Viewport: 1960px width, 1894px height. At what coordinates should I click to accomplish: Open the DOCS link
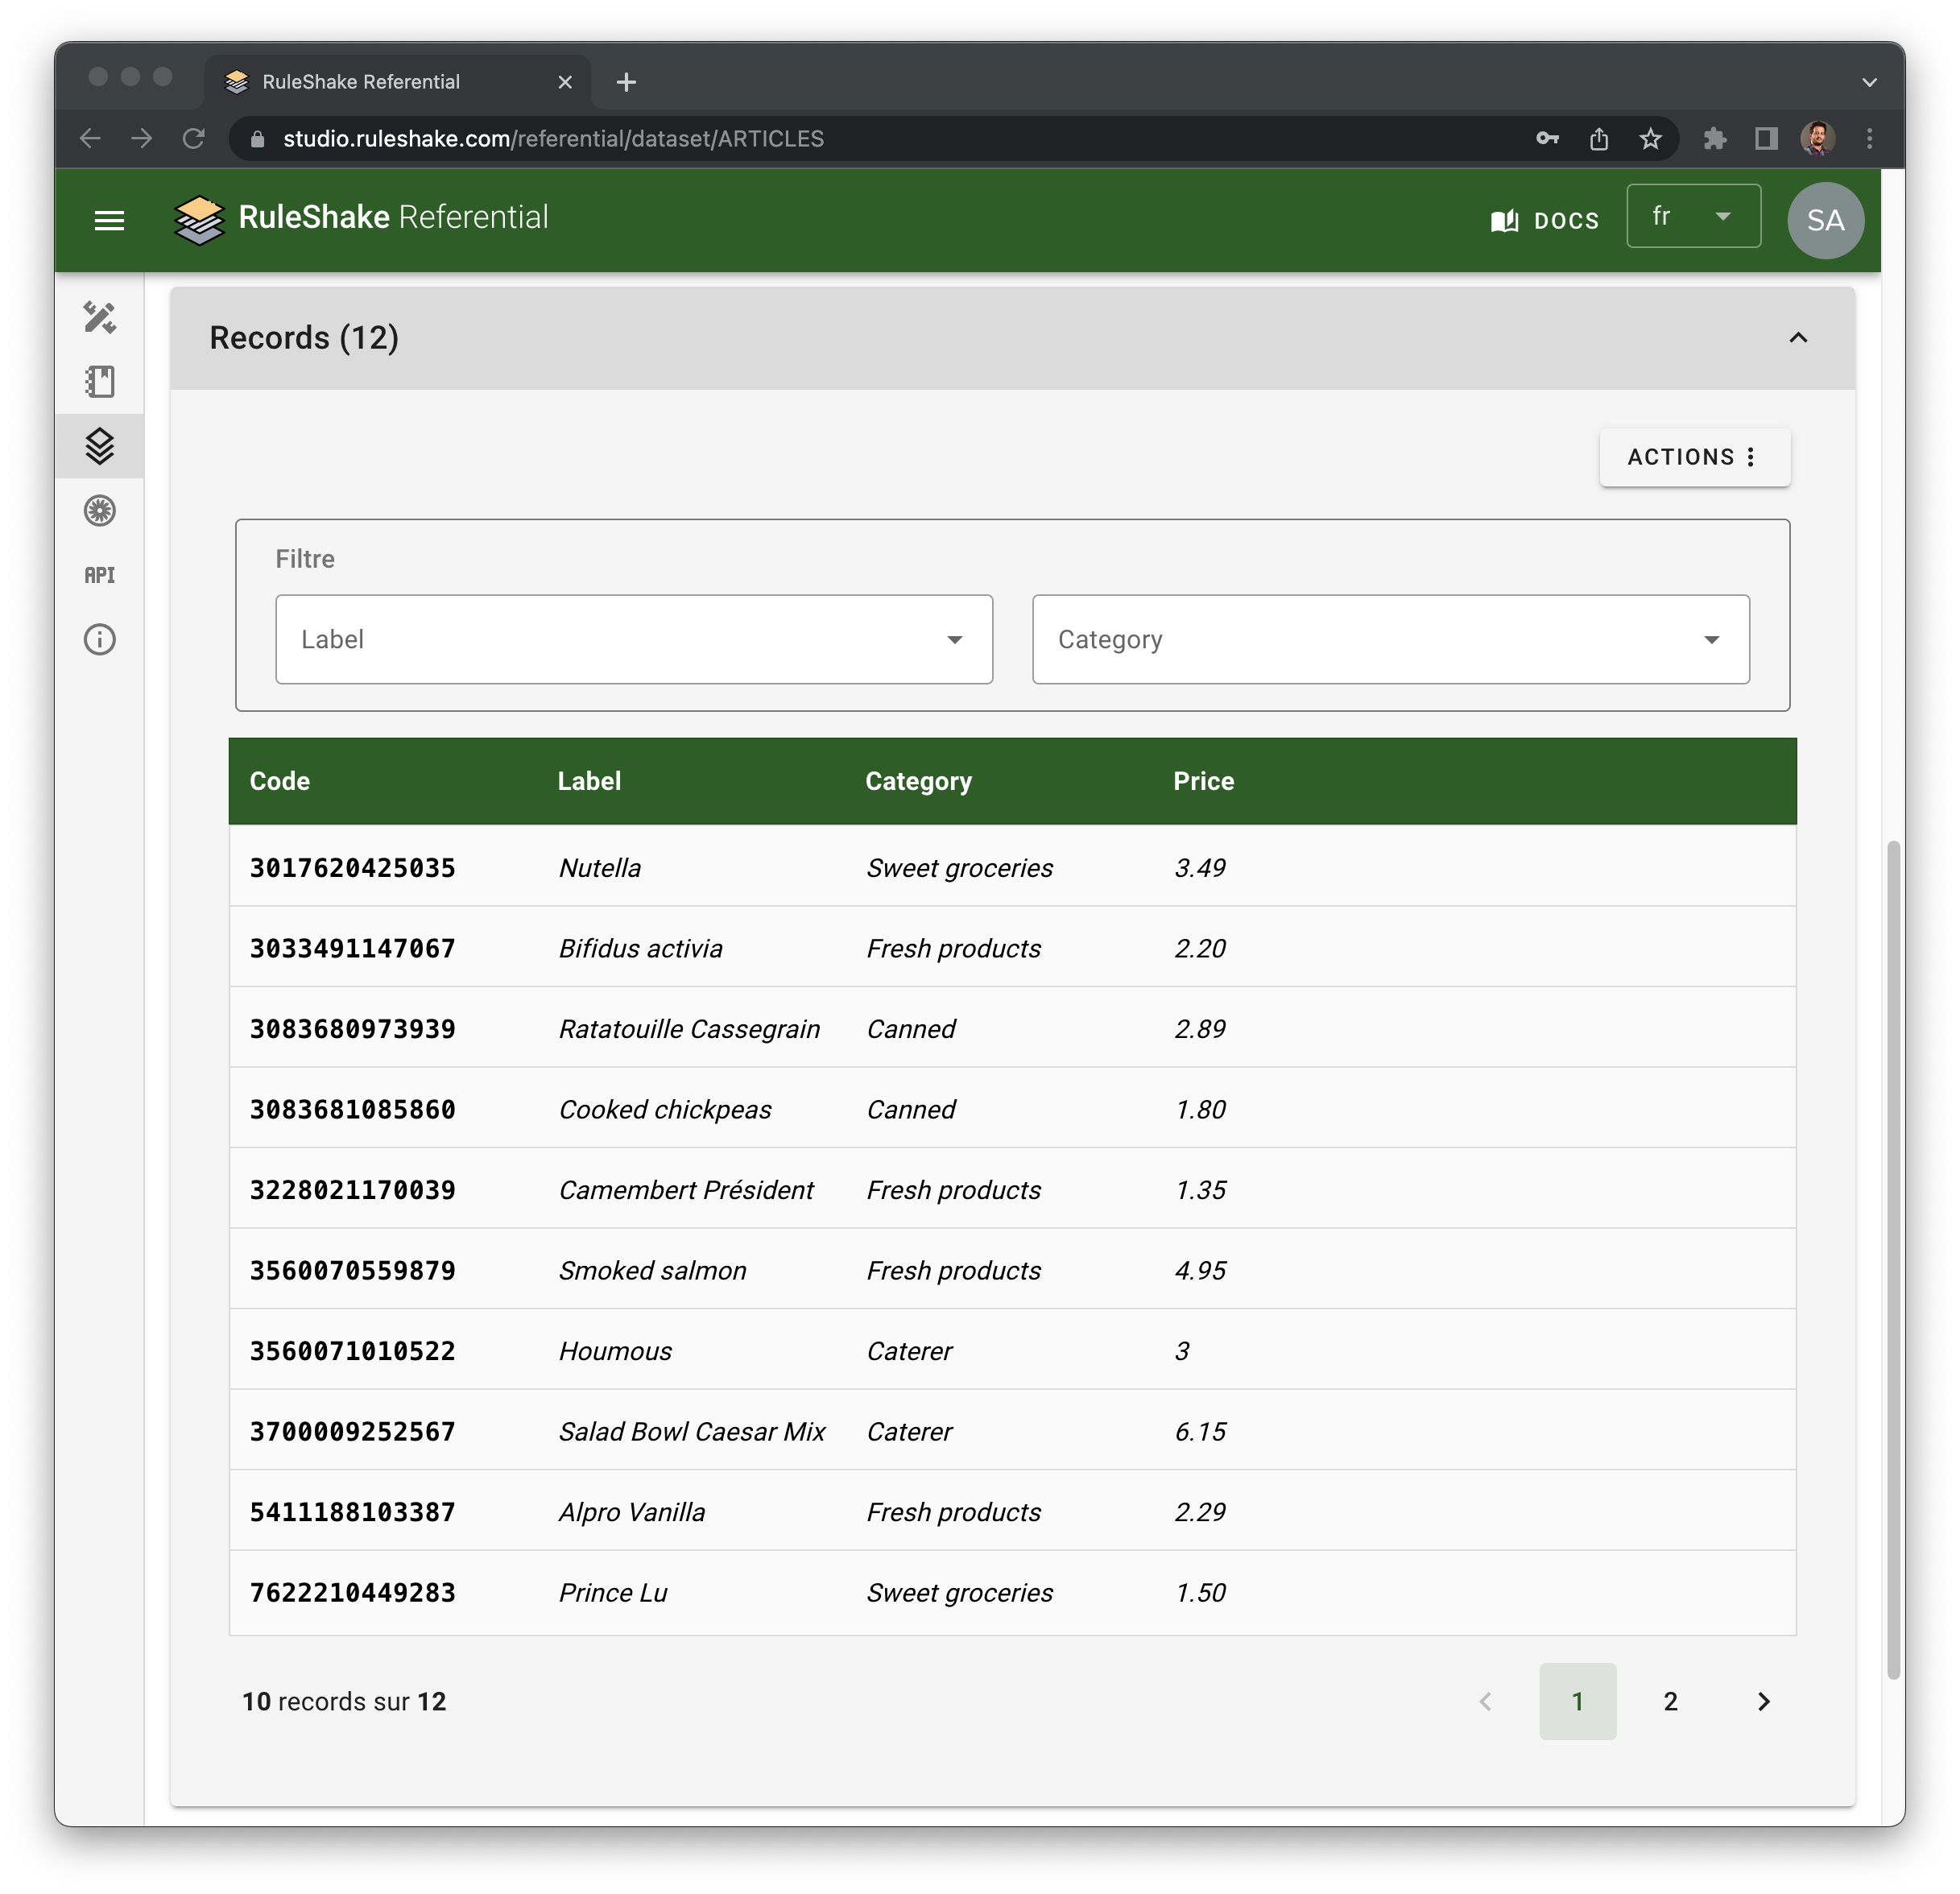1545,220
